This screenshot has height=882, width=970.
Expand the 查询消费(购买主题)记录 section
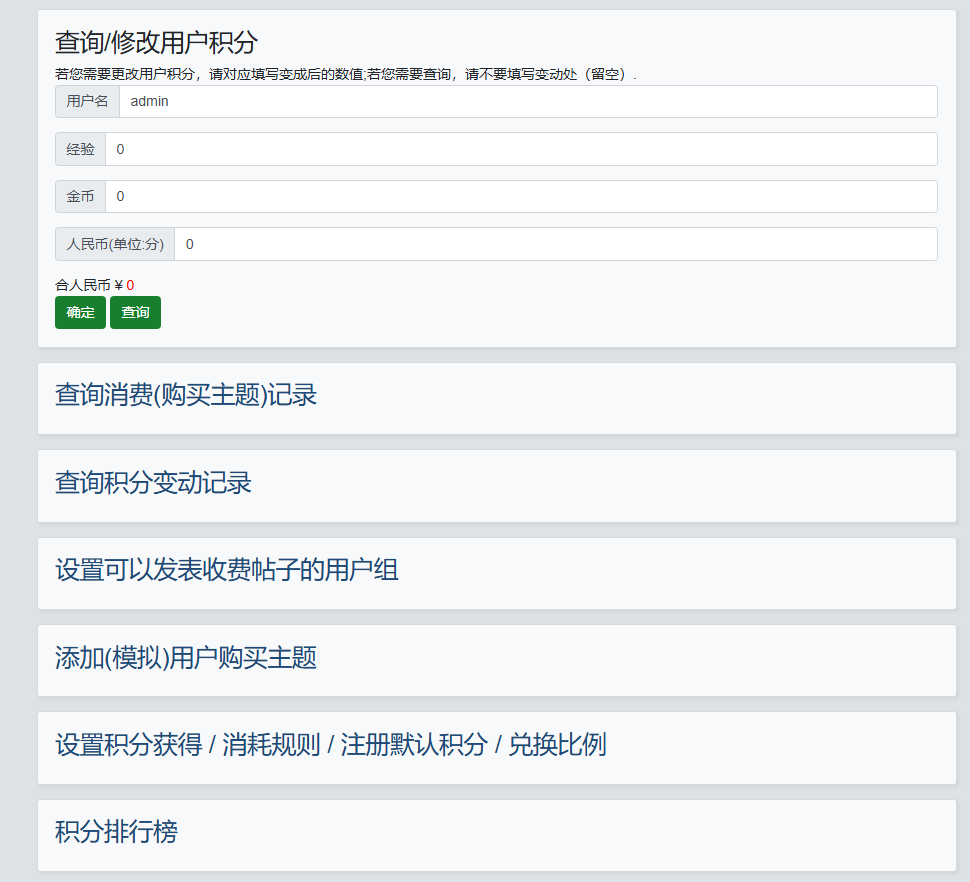pos(186,395)
